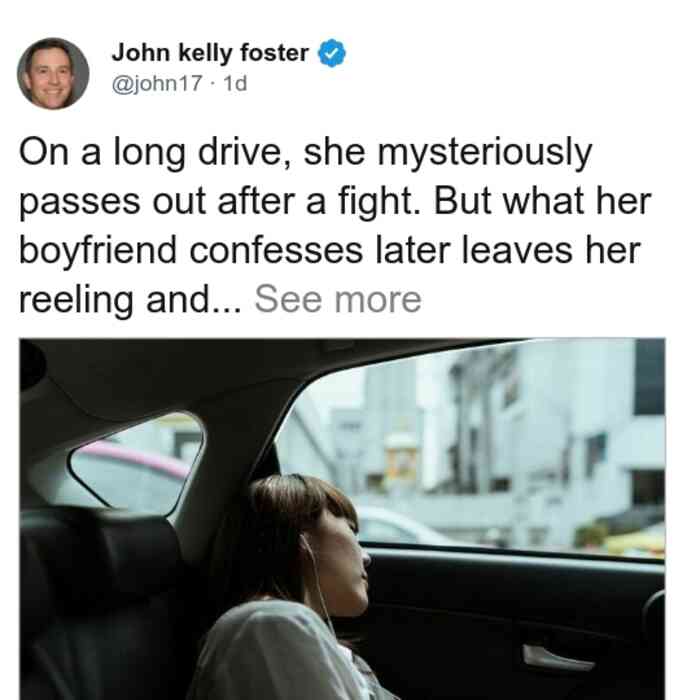Click the silver door handle in photo
700x700 pixels.
pyautogui.click(x=558, y=658)
